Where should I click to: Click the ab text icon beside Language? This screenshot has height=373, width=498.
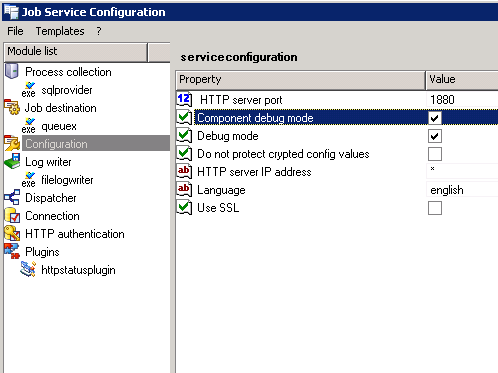(x=184, y=189)
